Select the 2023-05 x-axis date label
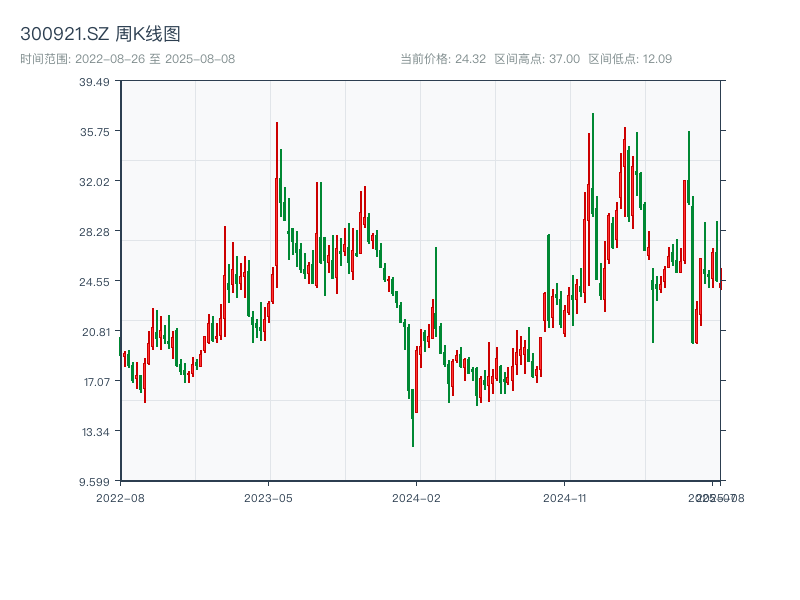This screenshot has width=800, height=600. click(268, 497)
